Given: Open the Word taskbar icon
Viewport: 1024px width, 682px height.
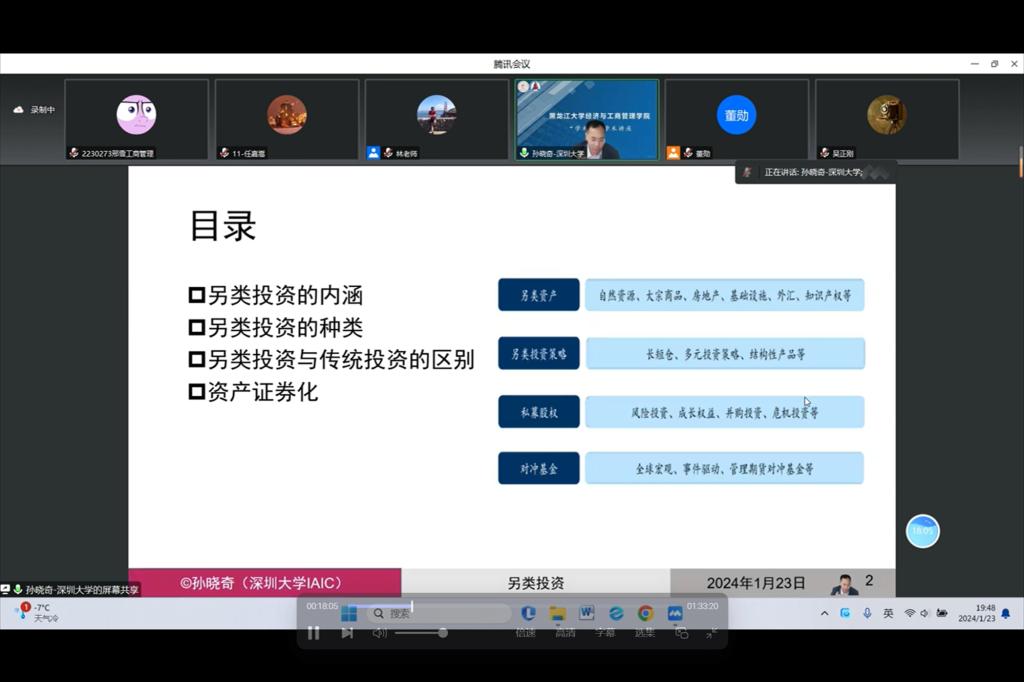Looking at the screenshot, I should pos(586,613).
